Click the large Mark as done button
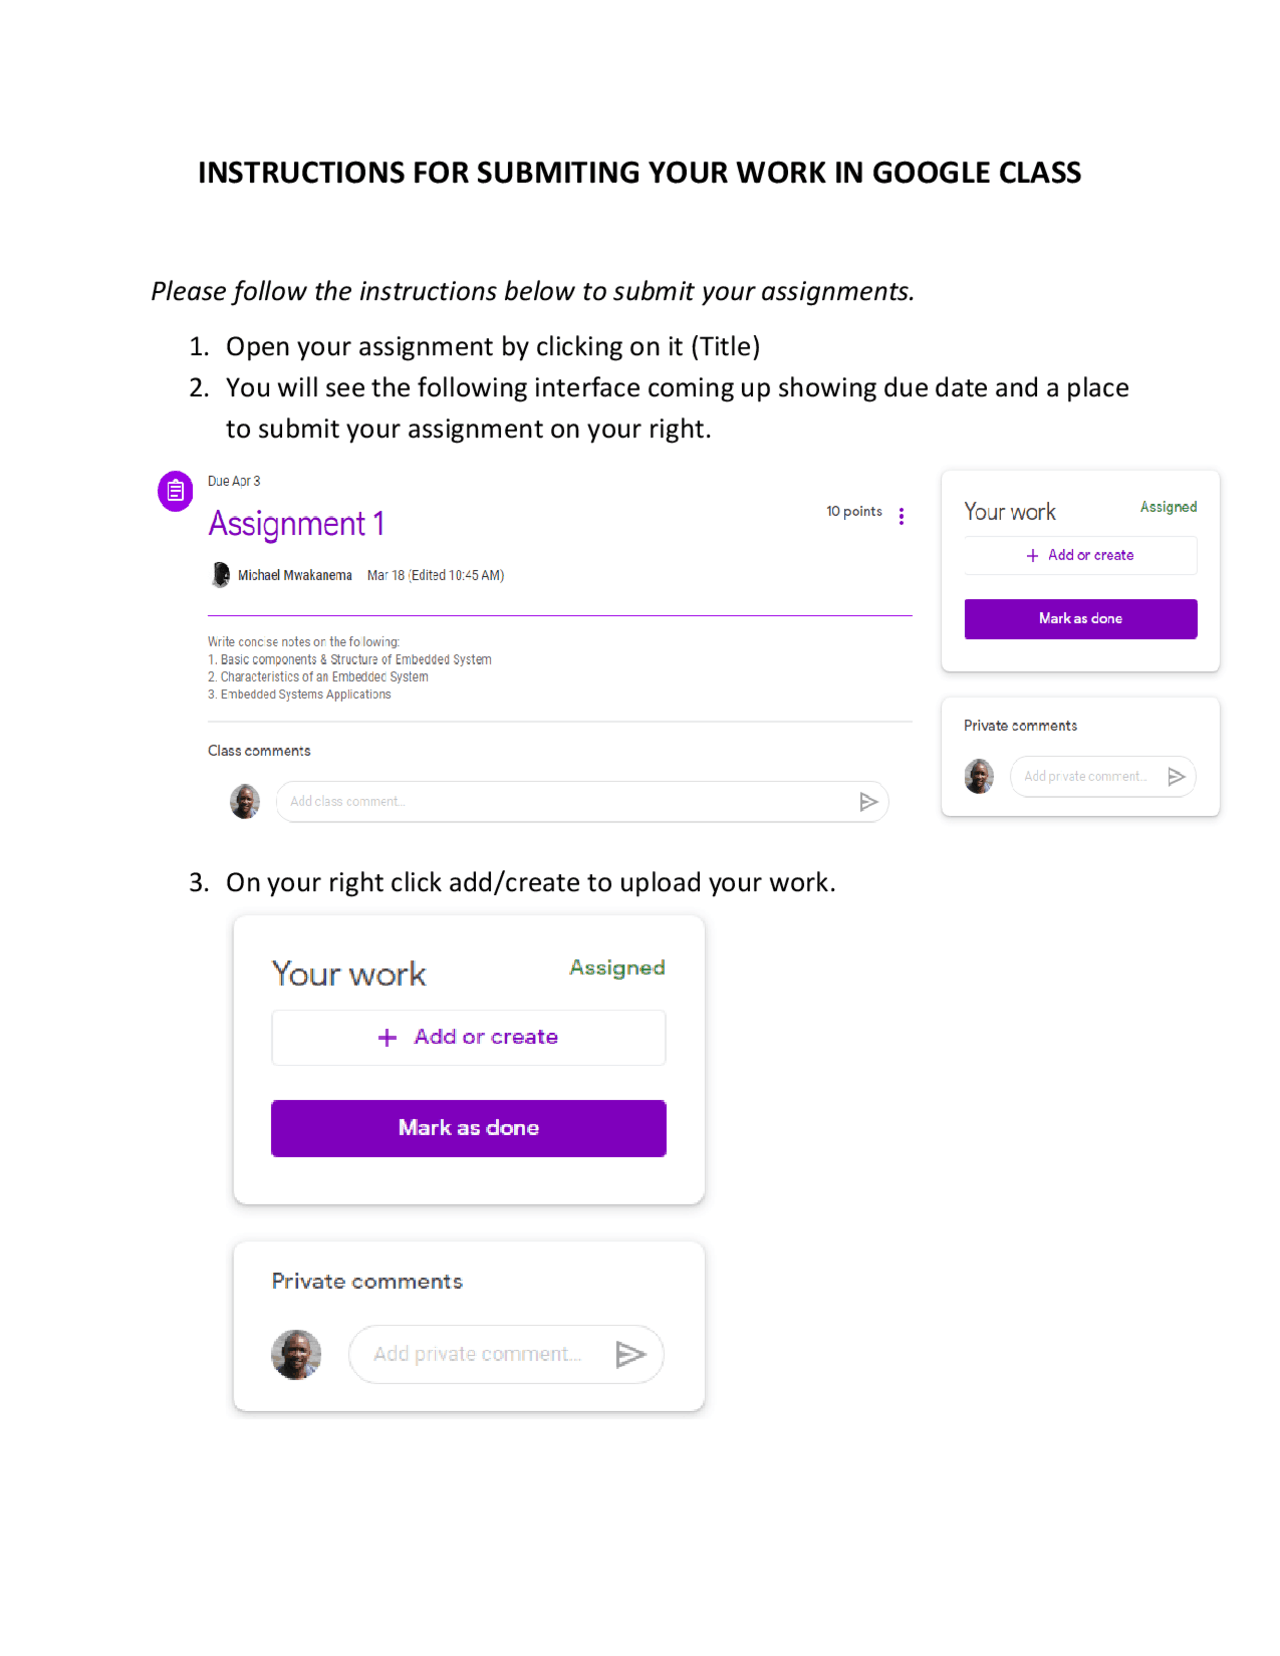The height and width of the screenshot is (1656, 1280). (468, 1128)
